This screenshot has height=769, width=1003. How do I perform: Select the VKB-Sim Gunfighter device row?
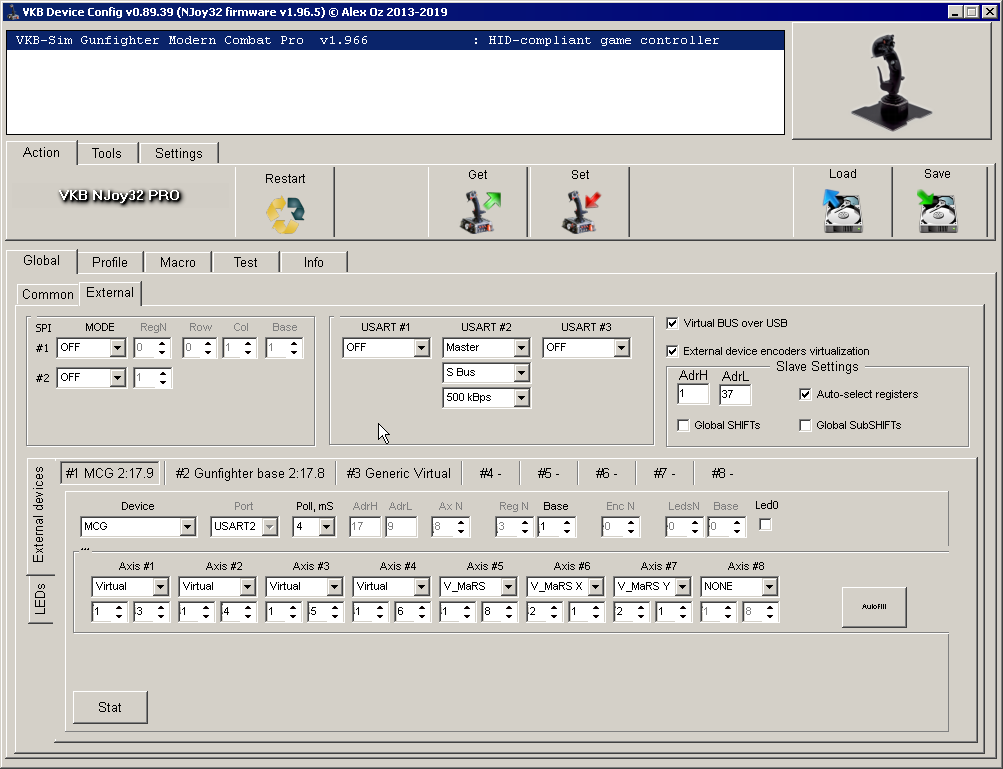coord(395,40)
